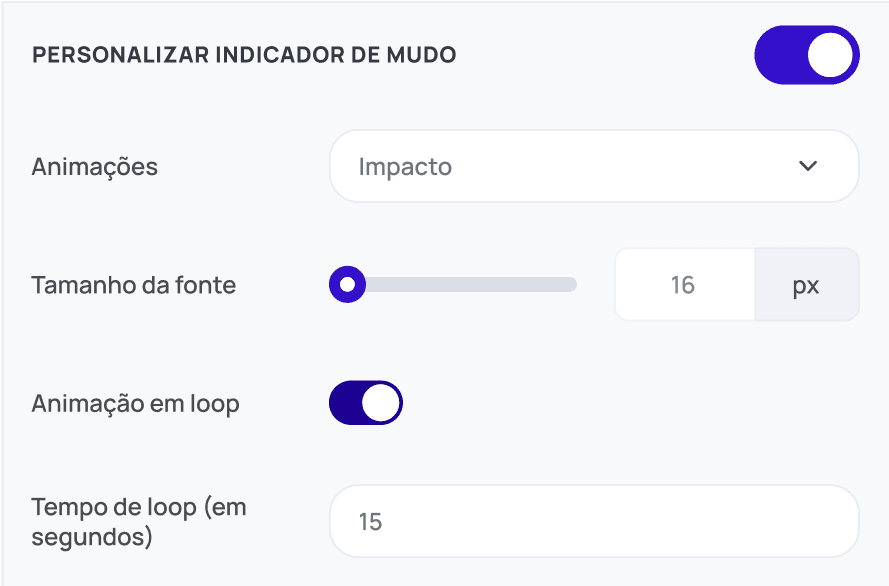Click the Tempo de loop (em segundos) label
This screenshot has width=889, height=586.
pos(139,521)
